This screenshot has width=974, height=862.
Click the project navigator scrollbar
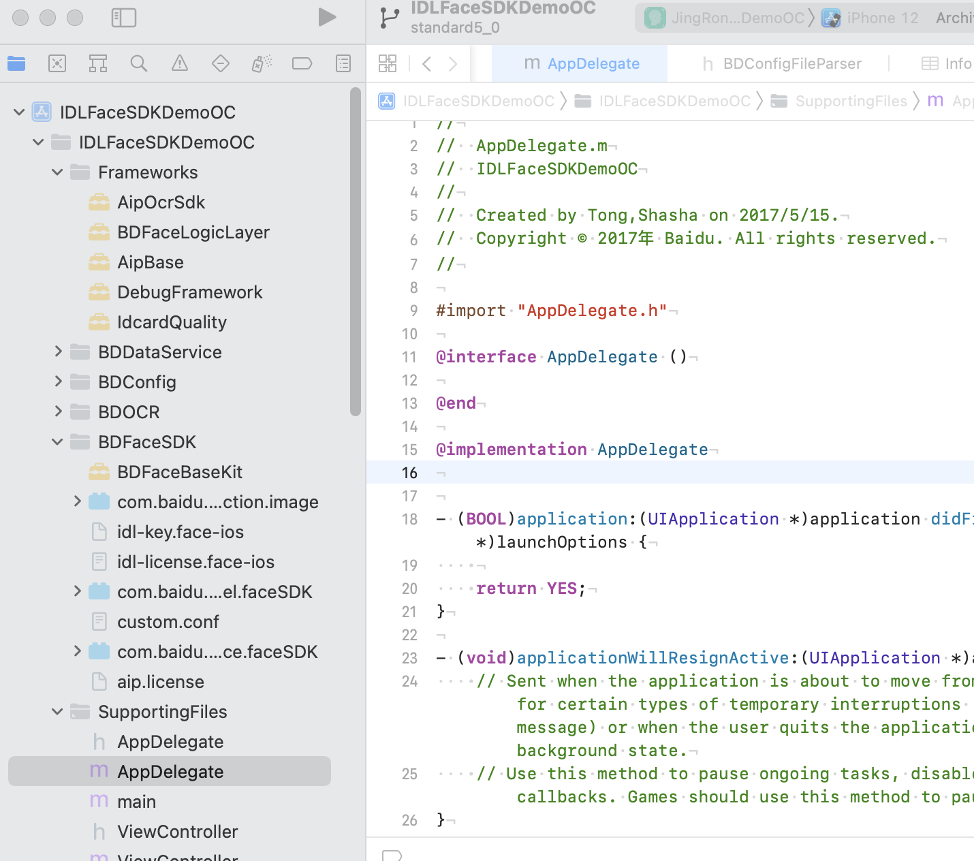pos(355,252)
